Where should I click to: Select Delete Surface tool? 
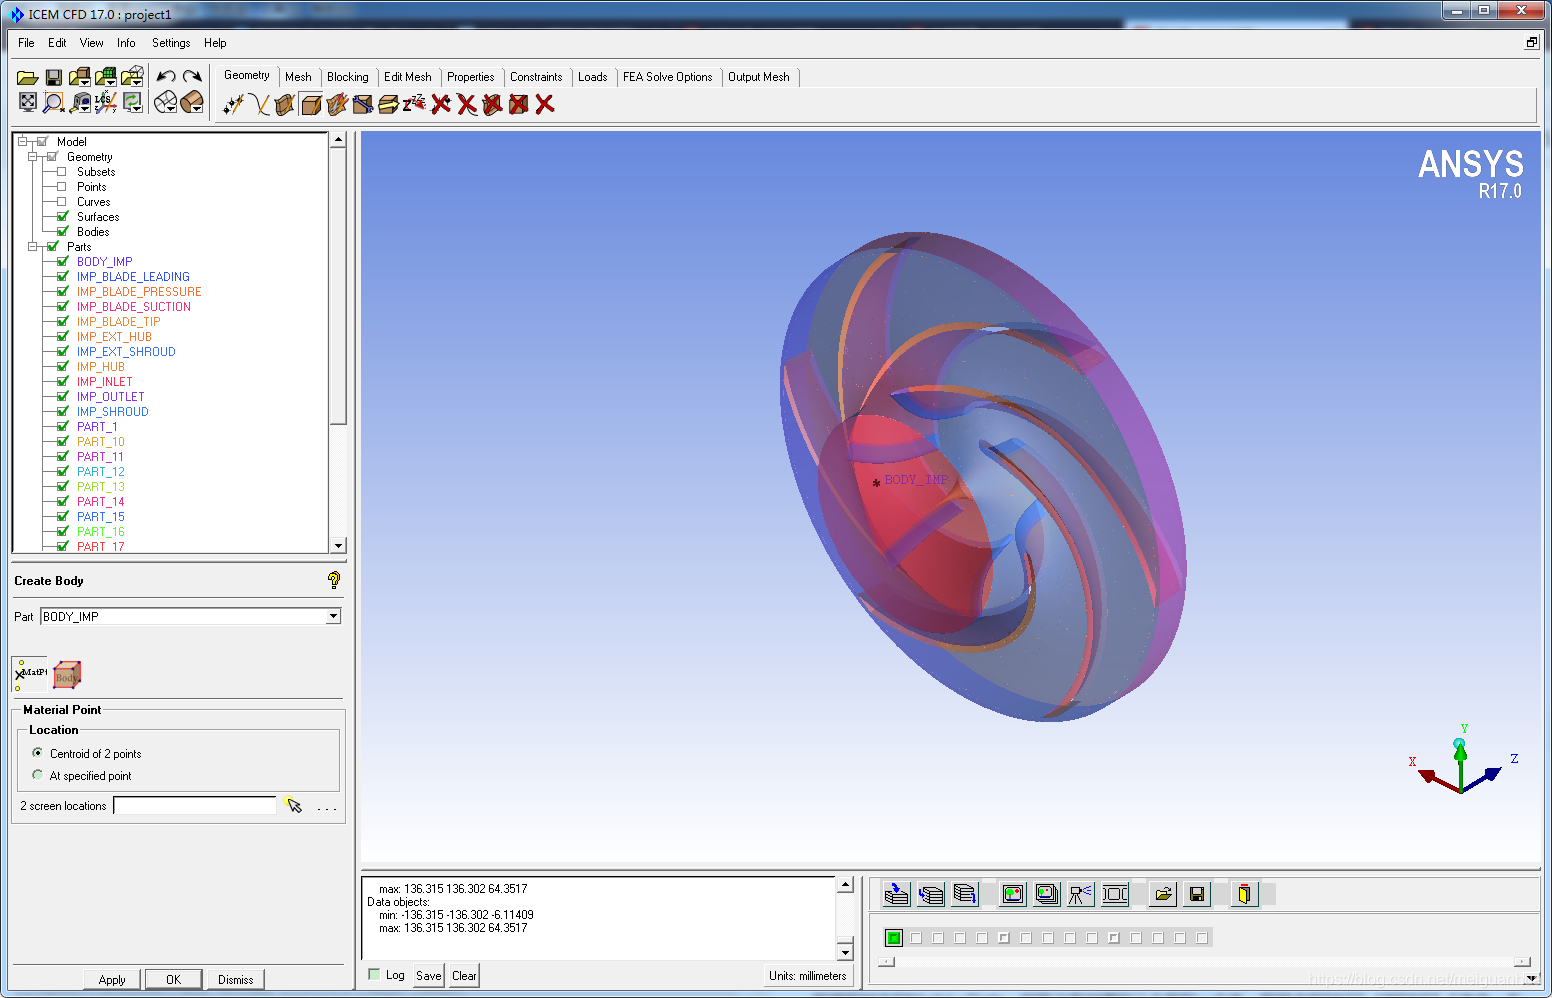[x=493, y=104]
